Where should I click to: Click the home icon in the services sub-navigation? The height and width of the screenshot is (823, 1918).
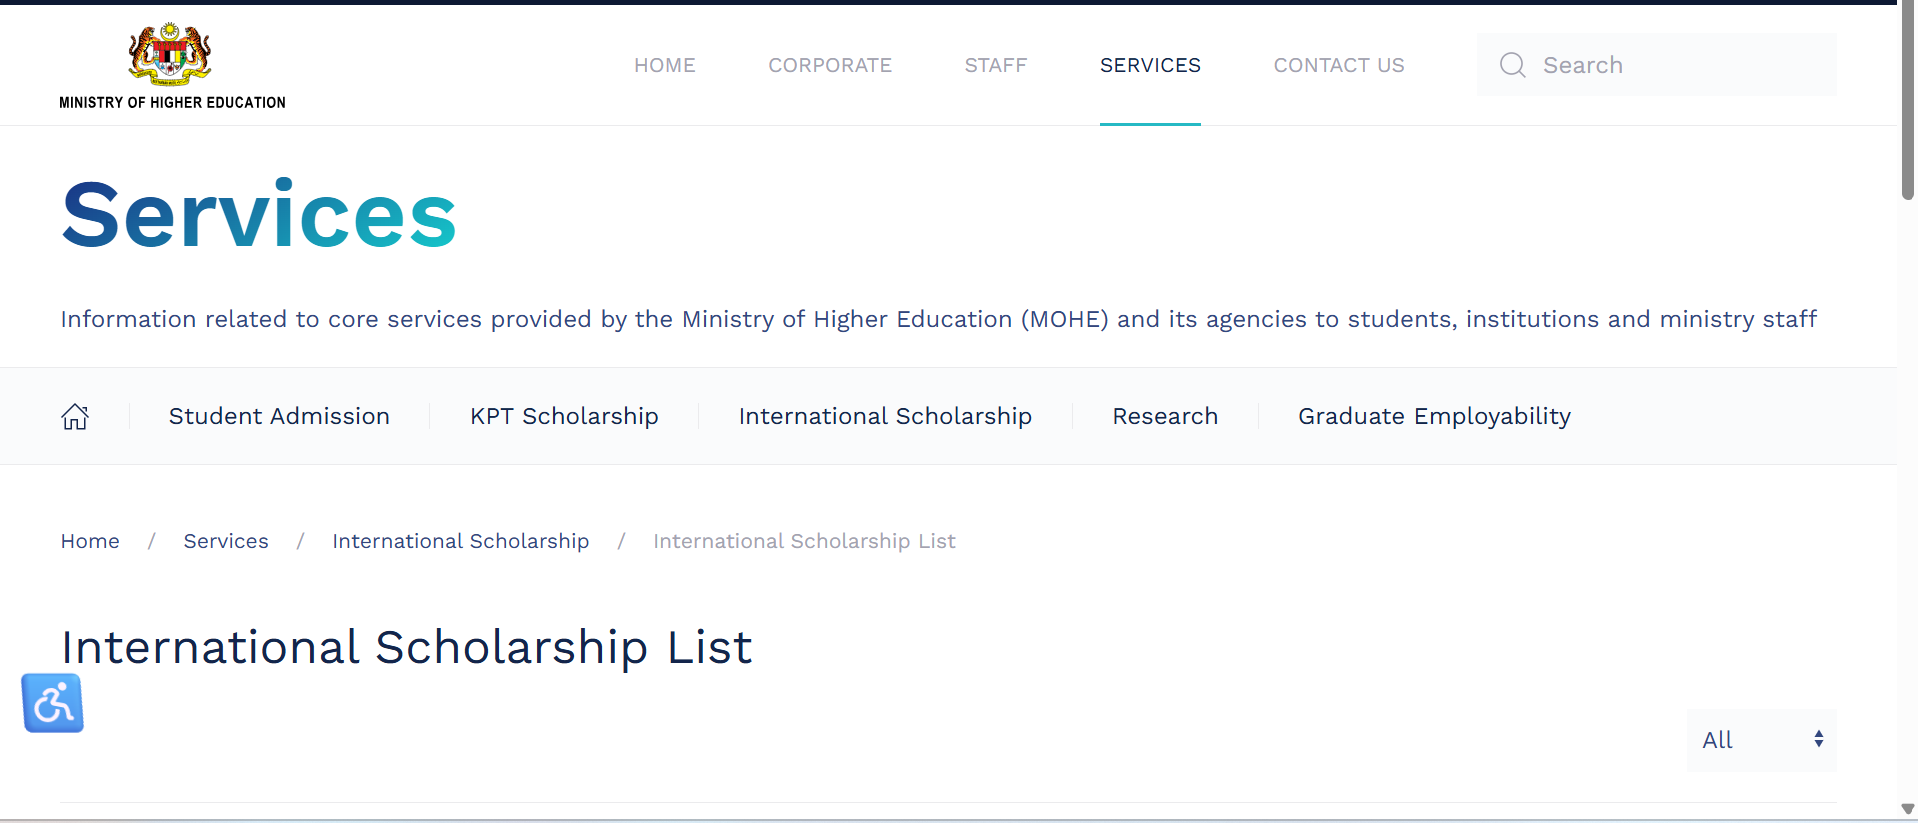[x=75, y=416]
